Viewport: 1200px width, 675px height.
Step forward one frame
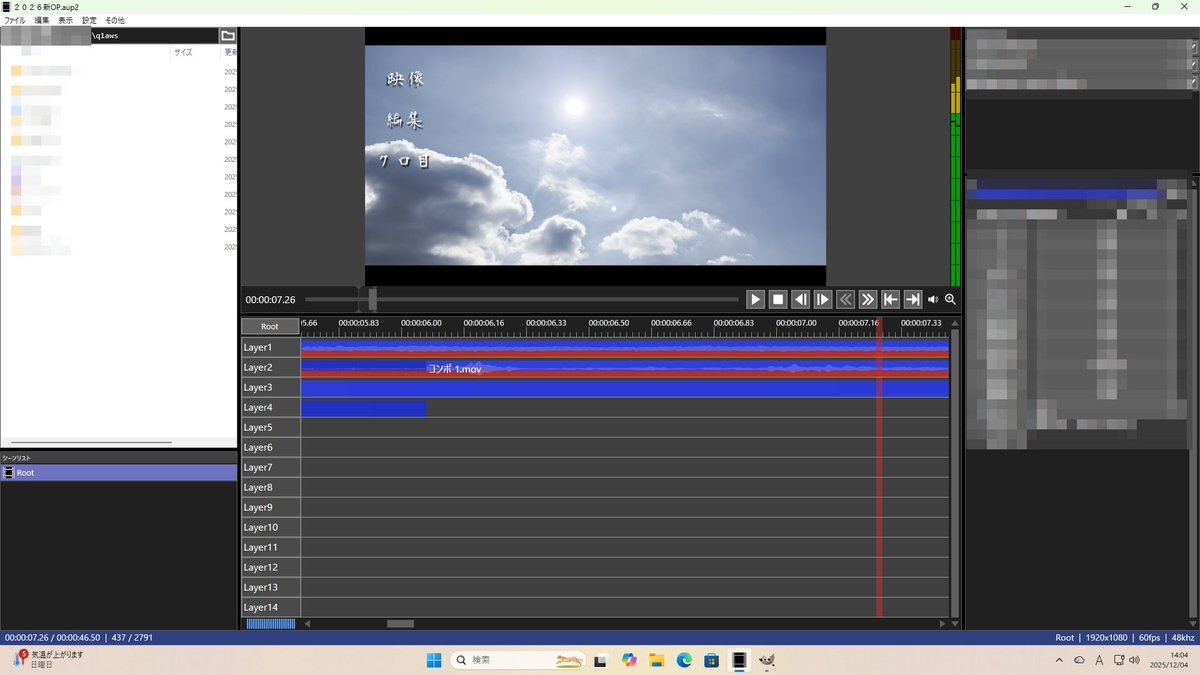click(x=822, y=299)
